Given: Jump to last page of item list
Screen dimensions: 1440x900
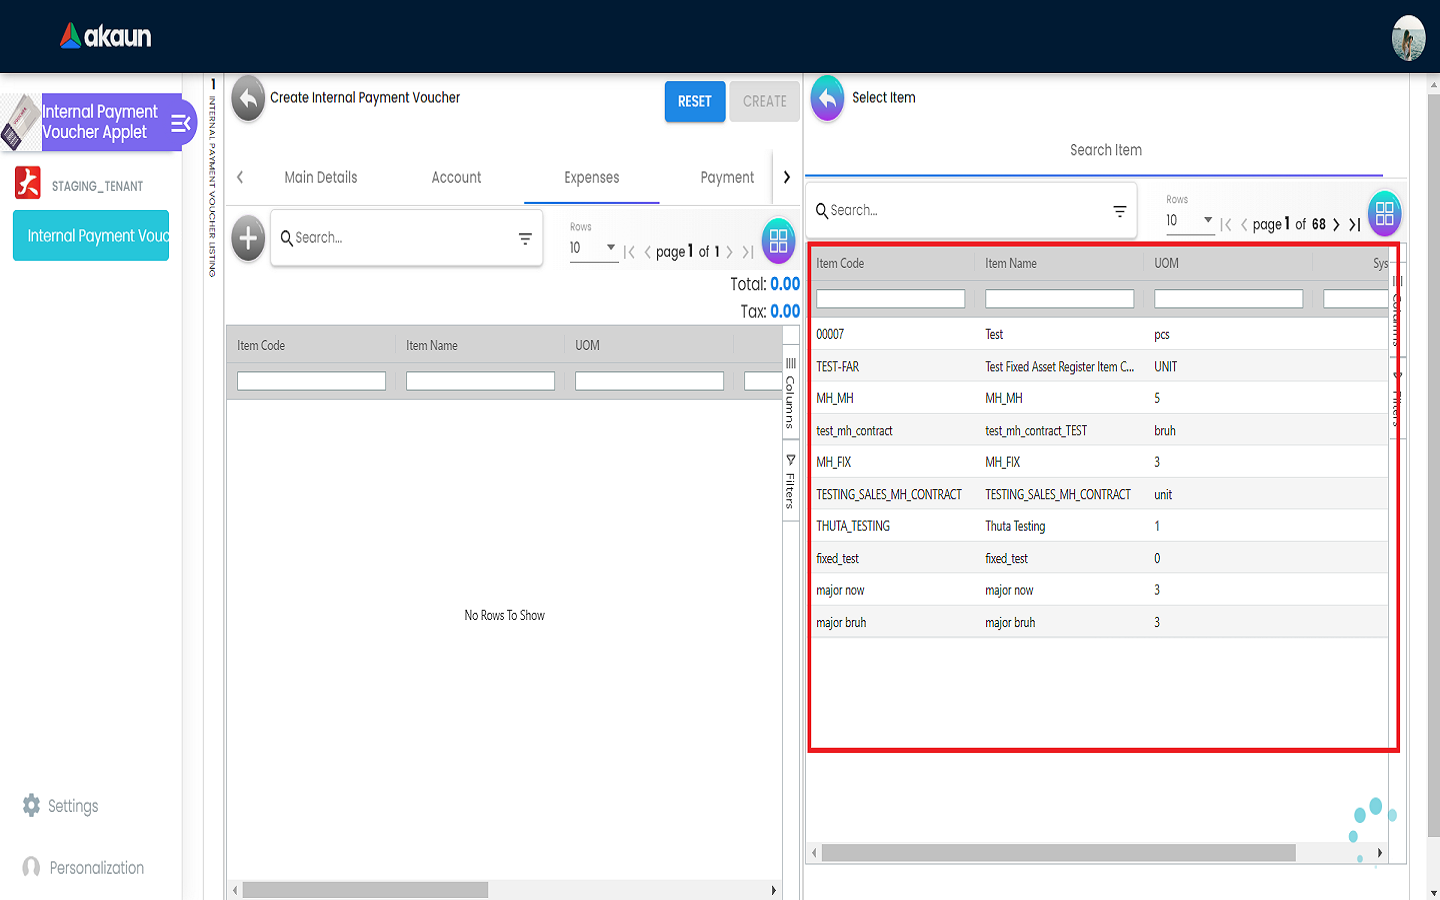Looking at the screenshot, I should [x=1355, y=225].
